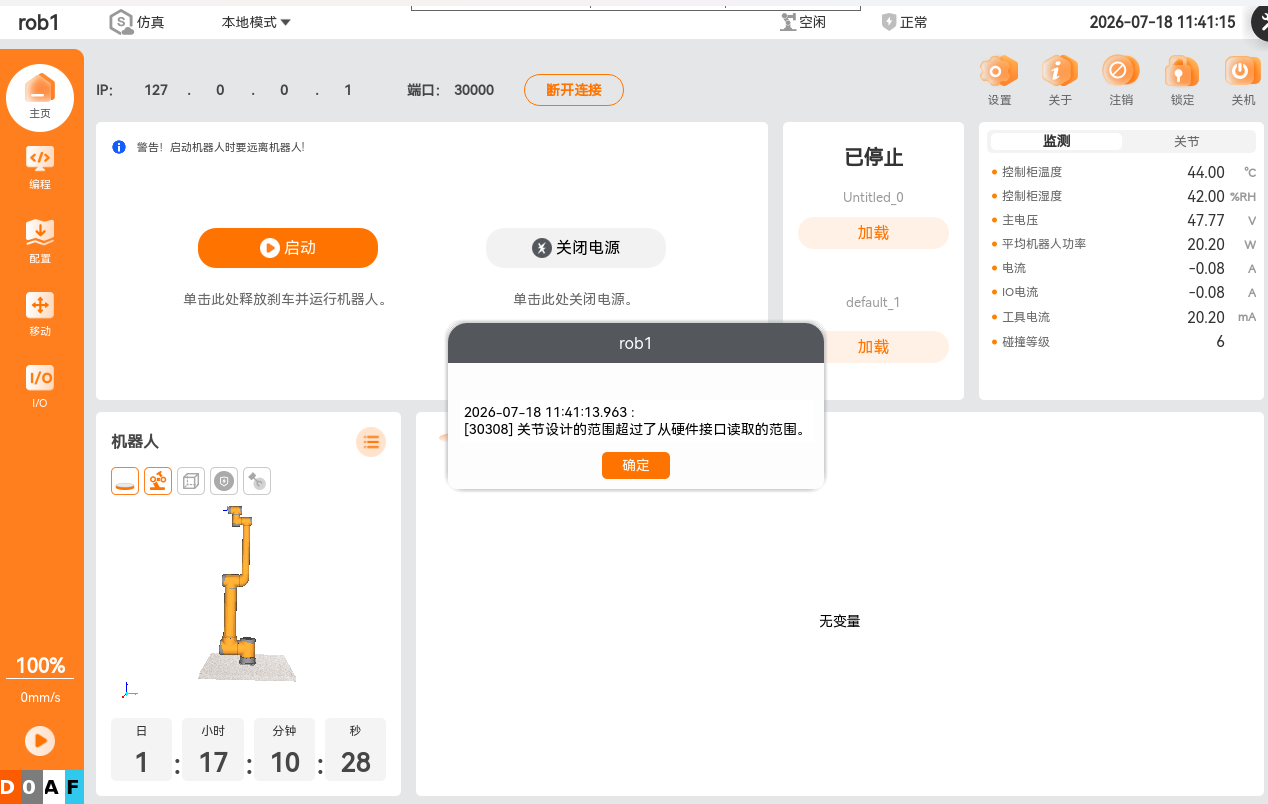Open the 主页 home page in sidebar
The height and width of the screenshot is (804, 1268).
coord(40,97)
